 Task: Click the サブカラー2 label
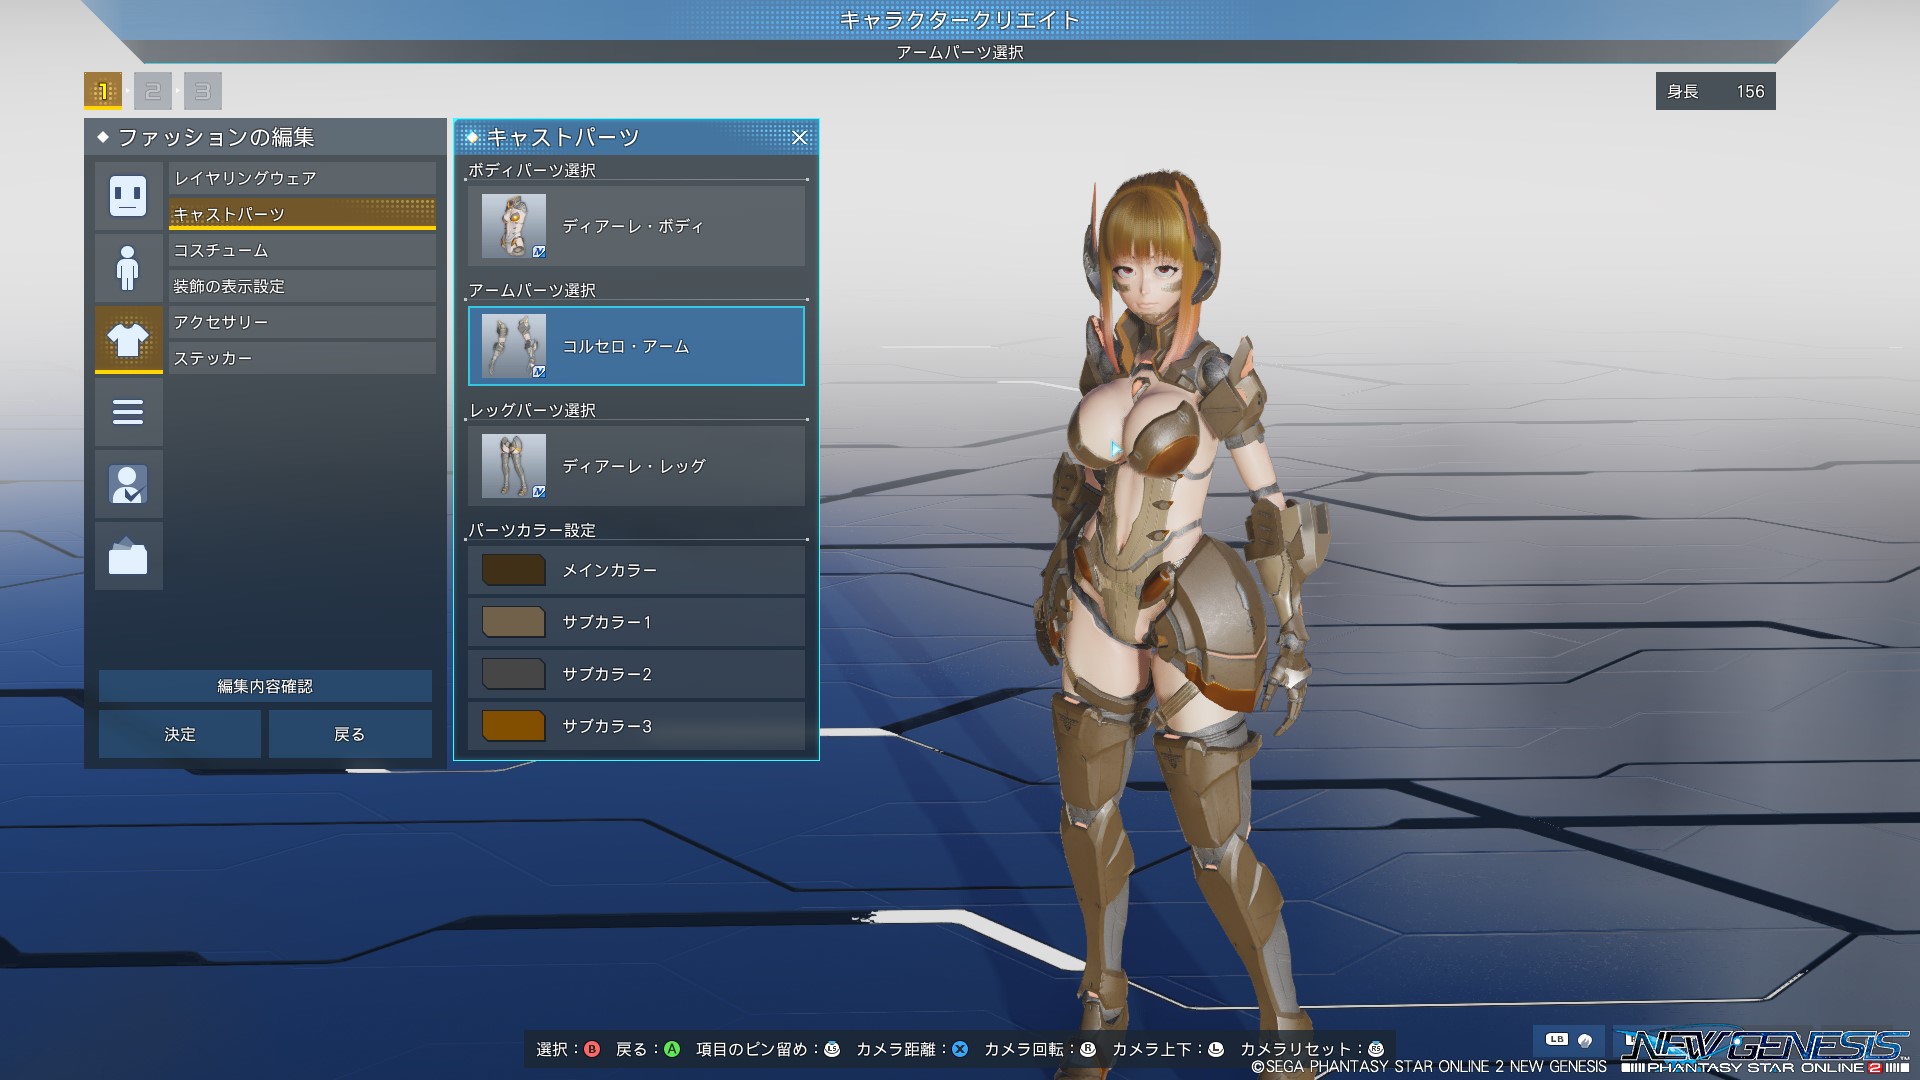pyautogui.click(x=607, y=674)
